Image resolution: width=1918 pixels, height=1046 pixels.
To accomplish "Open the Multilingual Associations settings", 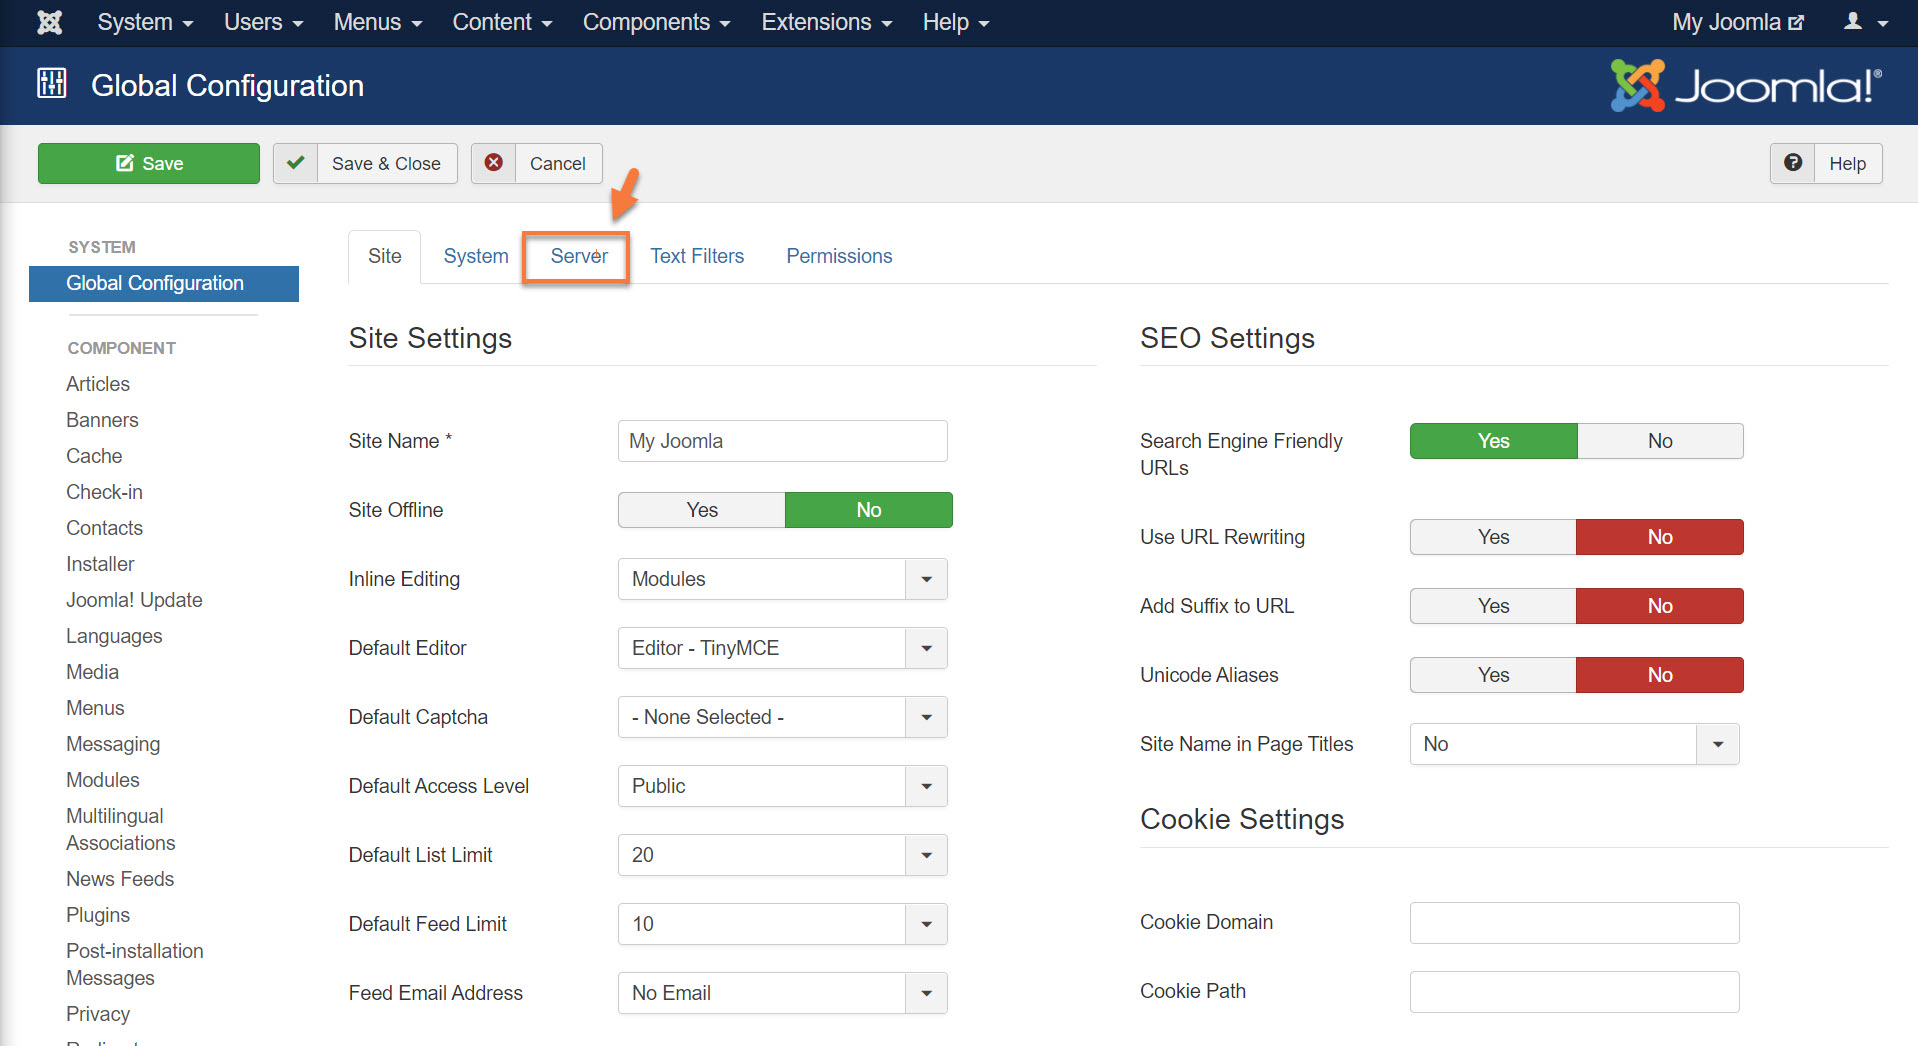I will pos(120,829).
